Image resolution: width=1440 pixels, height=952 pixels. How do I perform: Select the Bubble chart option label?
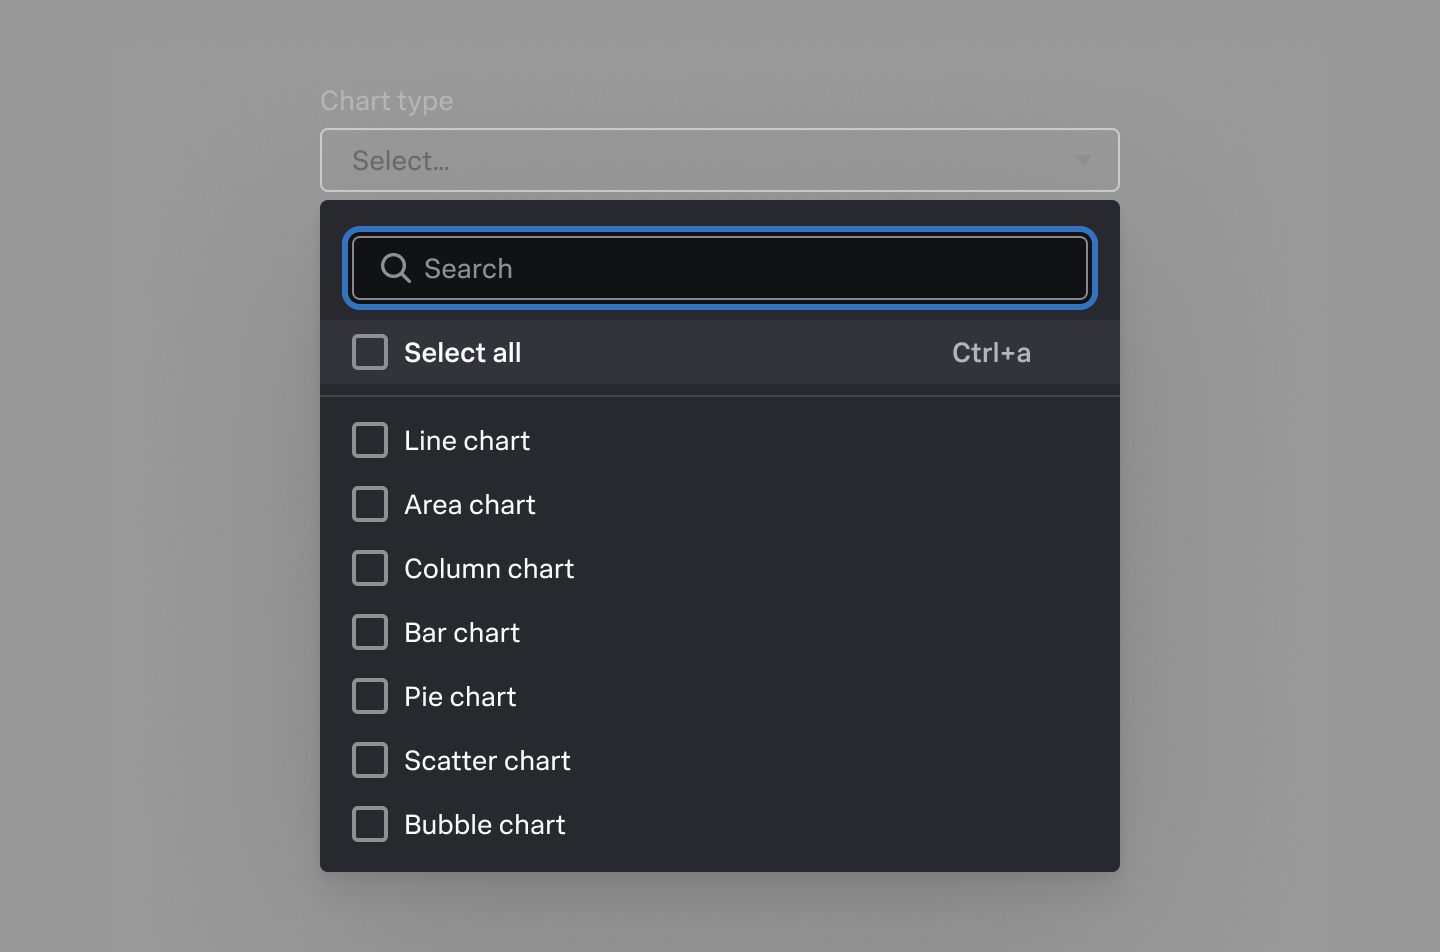pyautogui.click(x=484, y=824)
